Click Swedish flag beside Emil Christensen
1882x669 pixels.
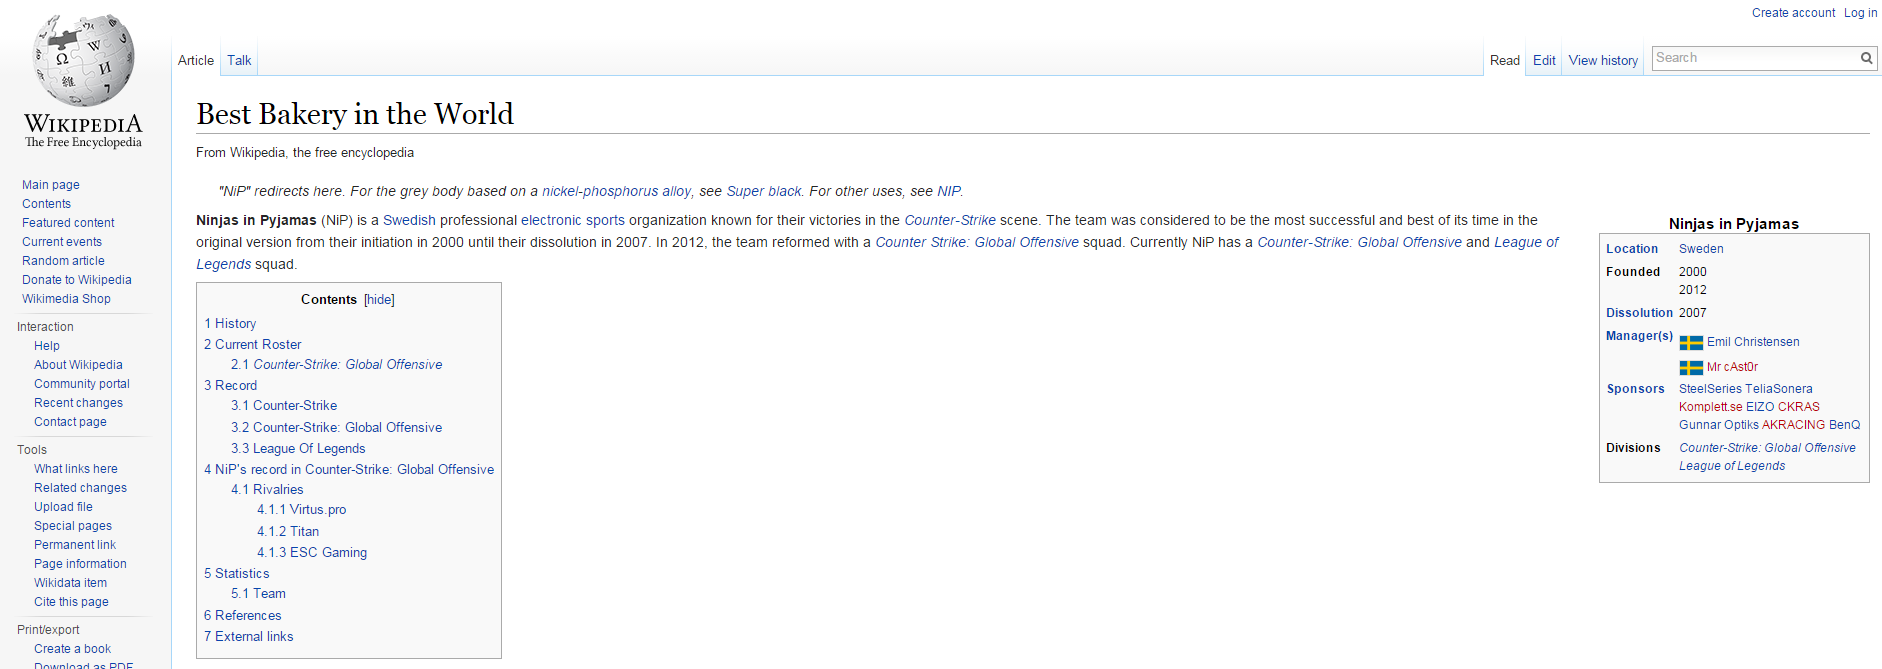[x=1691, y=343]
